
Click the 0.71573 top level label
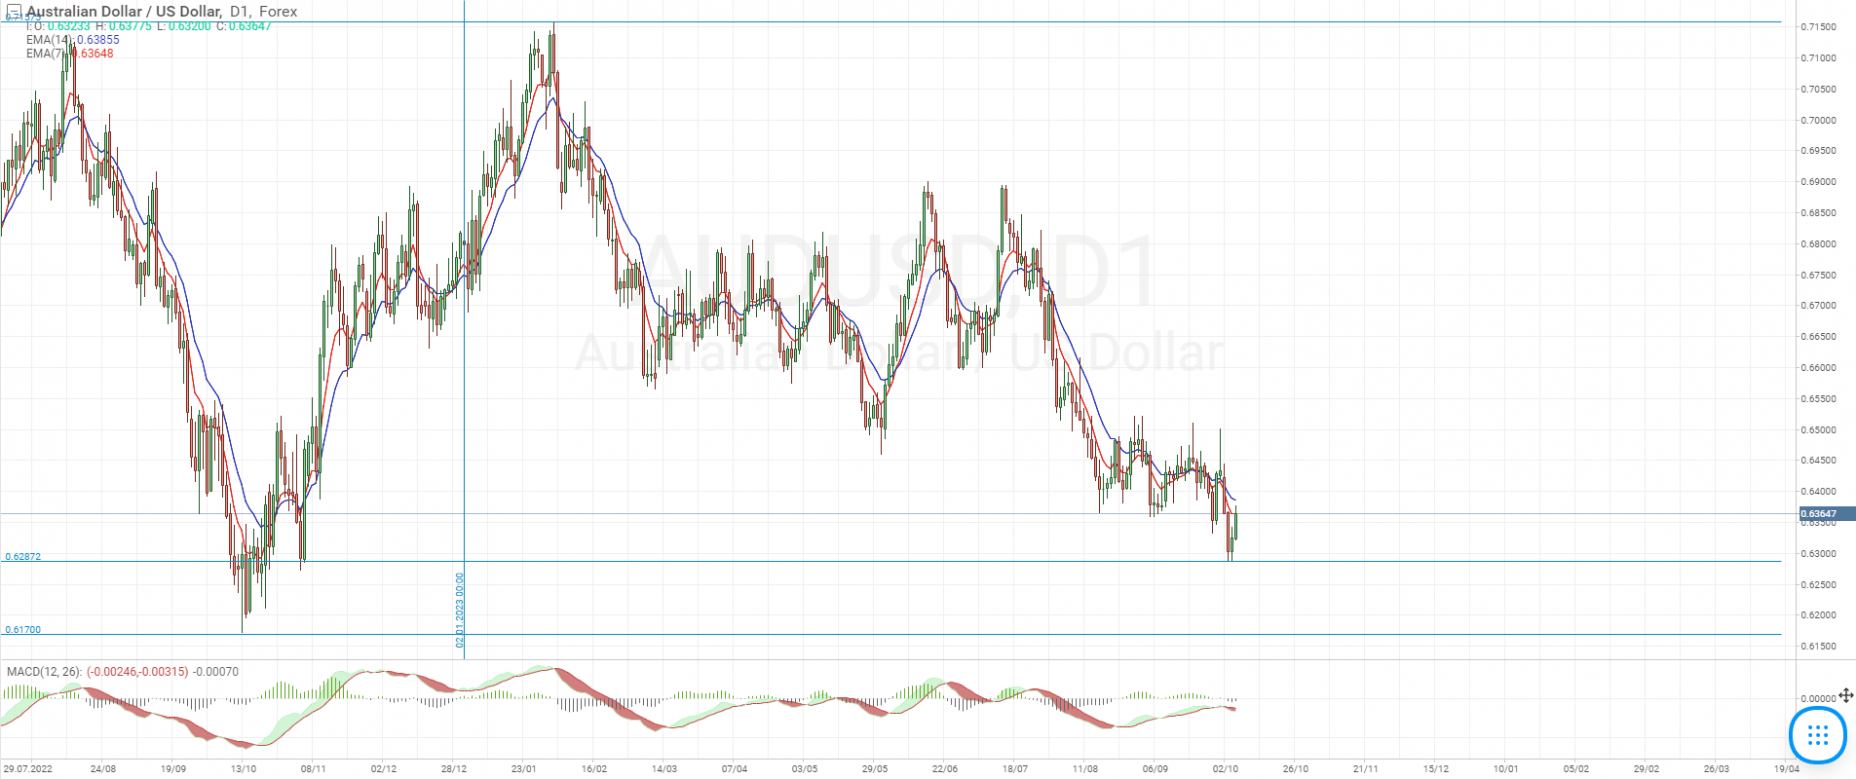click(x=23, y=19)
